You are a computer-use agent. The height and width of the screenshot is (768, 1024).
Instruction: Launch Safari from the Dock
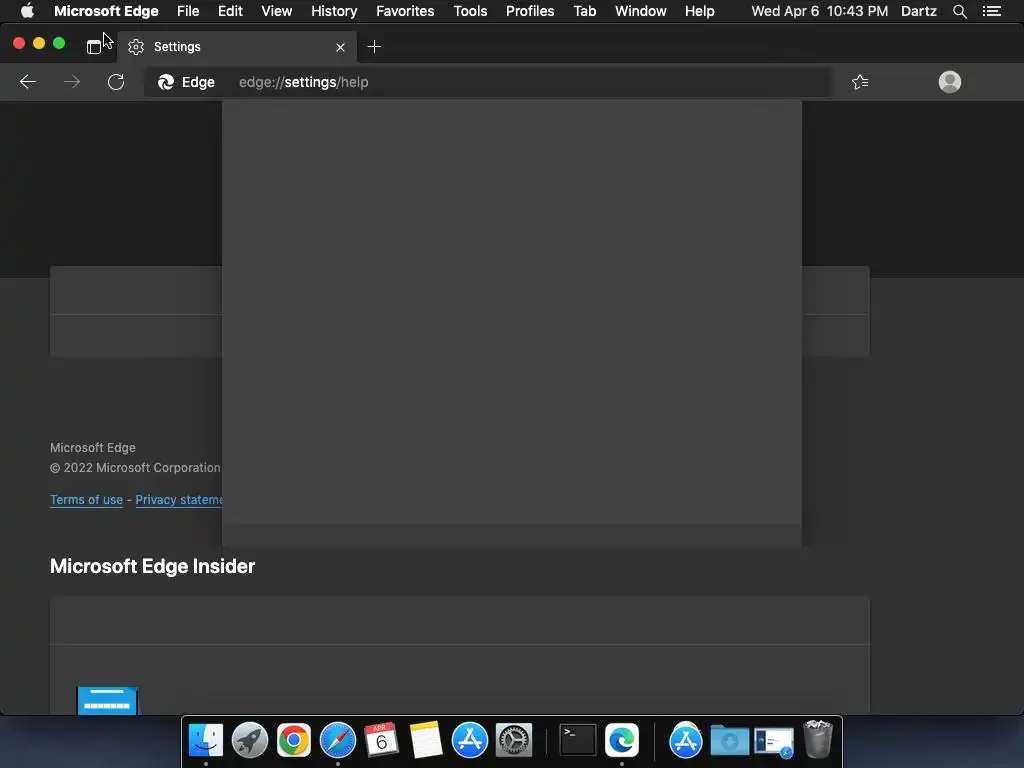click(x=338, y=741)
